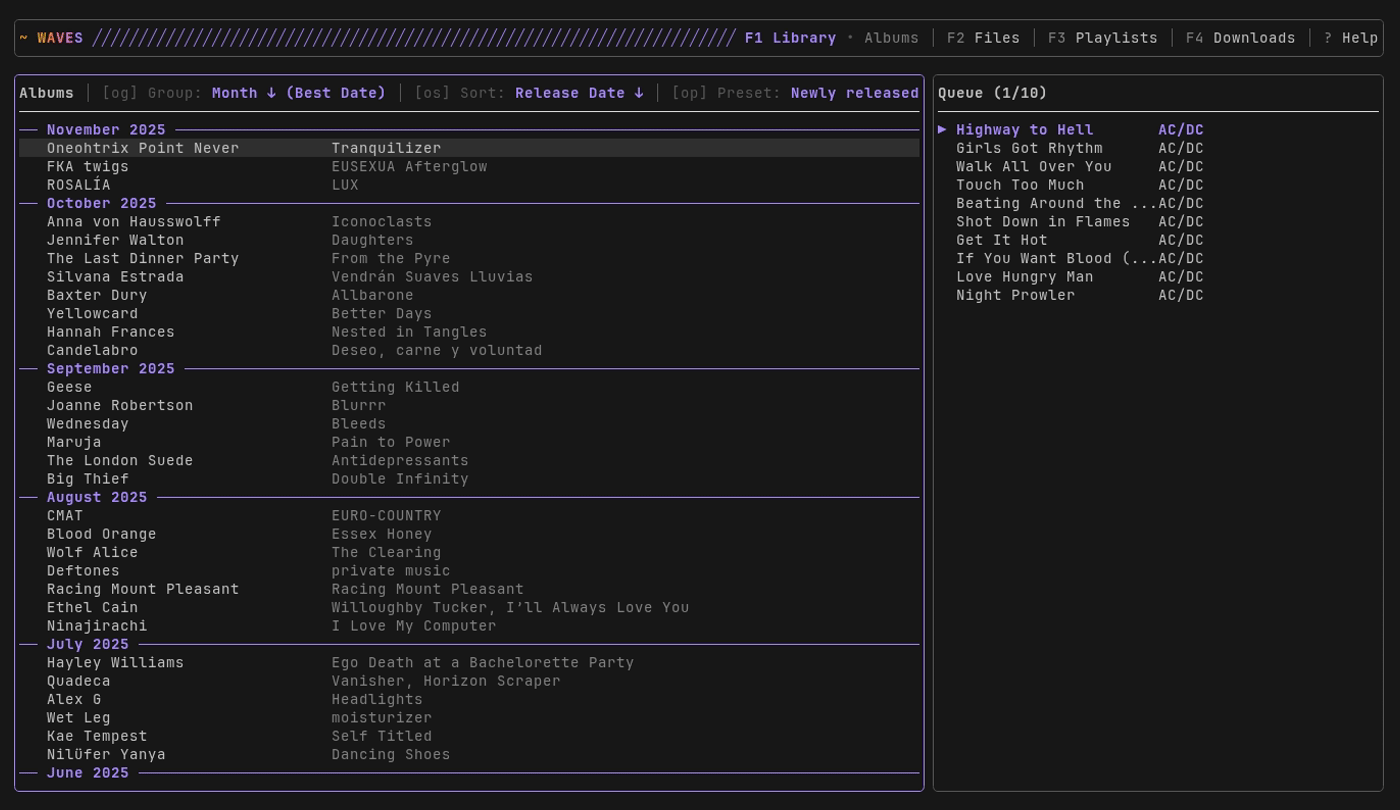The image size is (1400, 810).
Task: Change the Newly released preset
Action: (855, 93)
